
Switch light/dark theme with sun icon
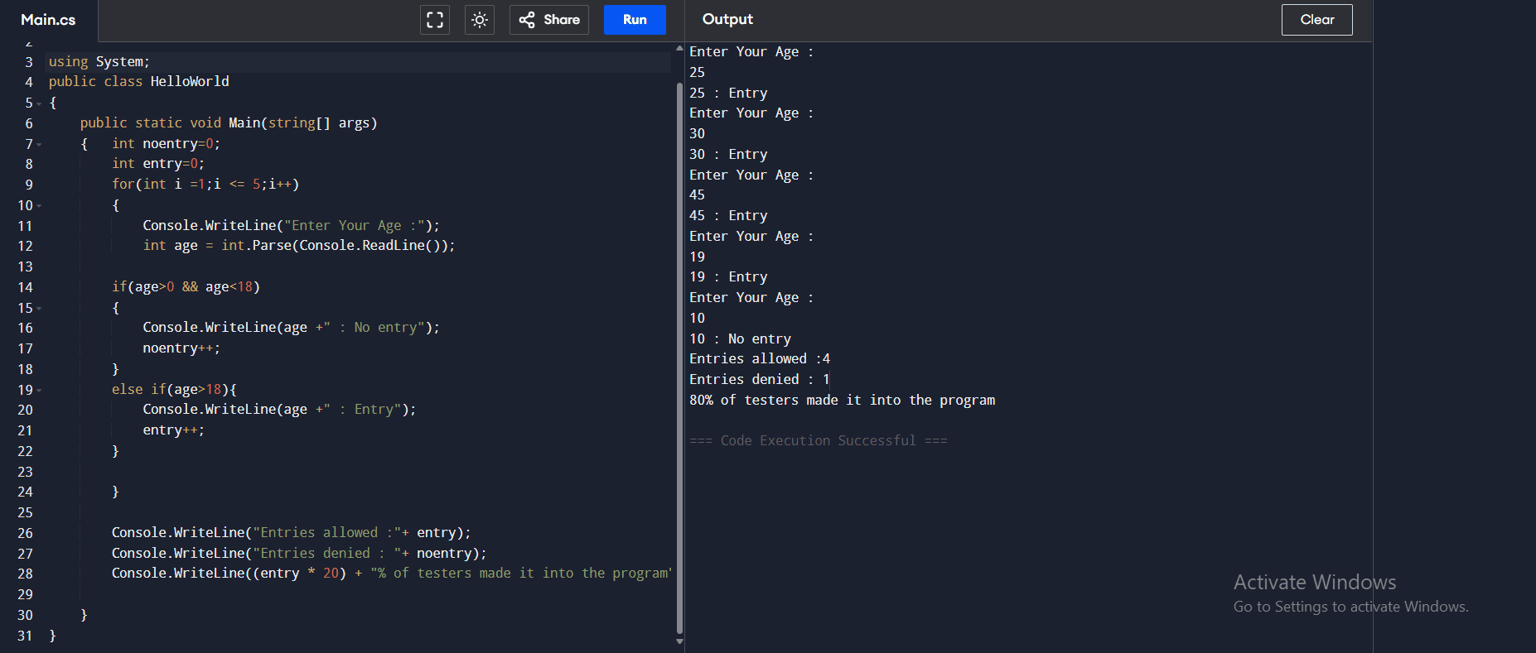tap(480, 20)
